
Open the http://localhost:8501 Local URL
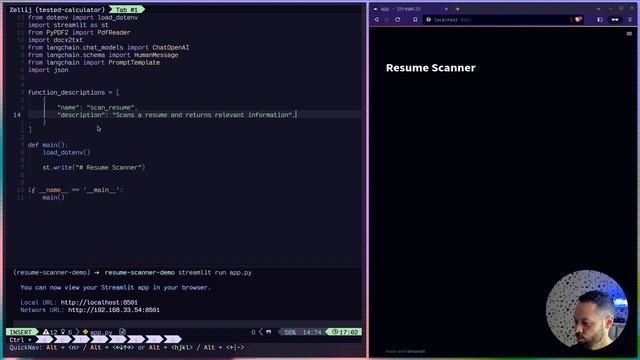99,302
